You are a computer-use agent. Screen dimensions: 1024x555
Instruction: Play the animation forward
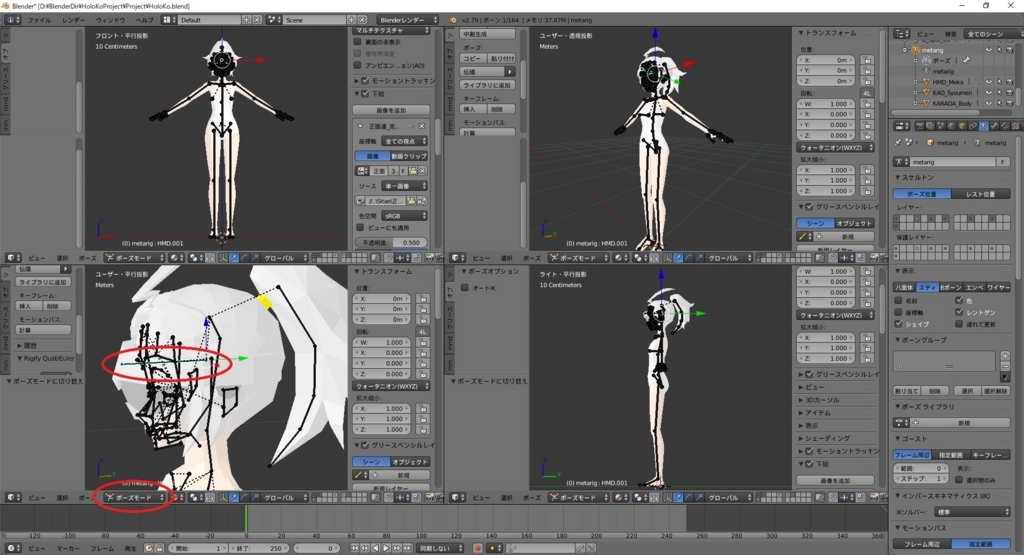[386, 548]
